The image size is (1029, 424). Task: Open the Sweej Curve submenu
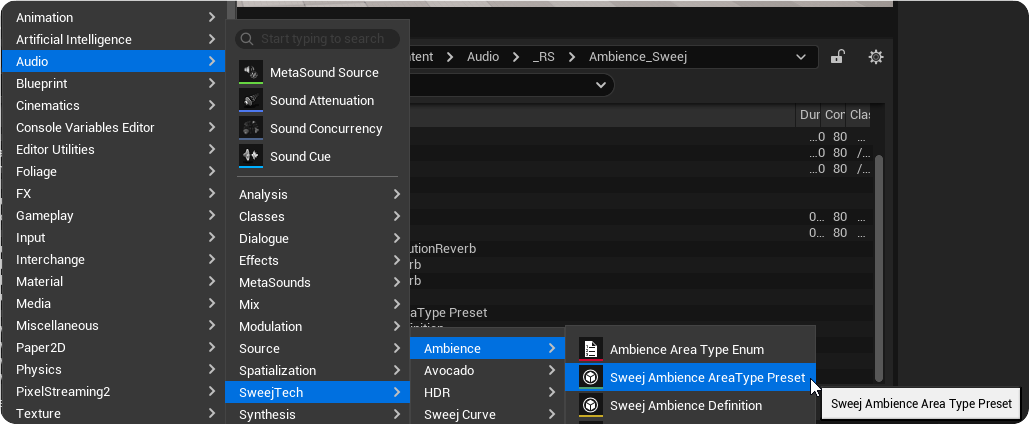point(488,415)
